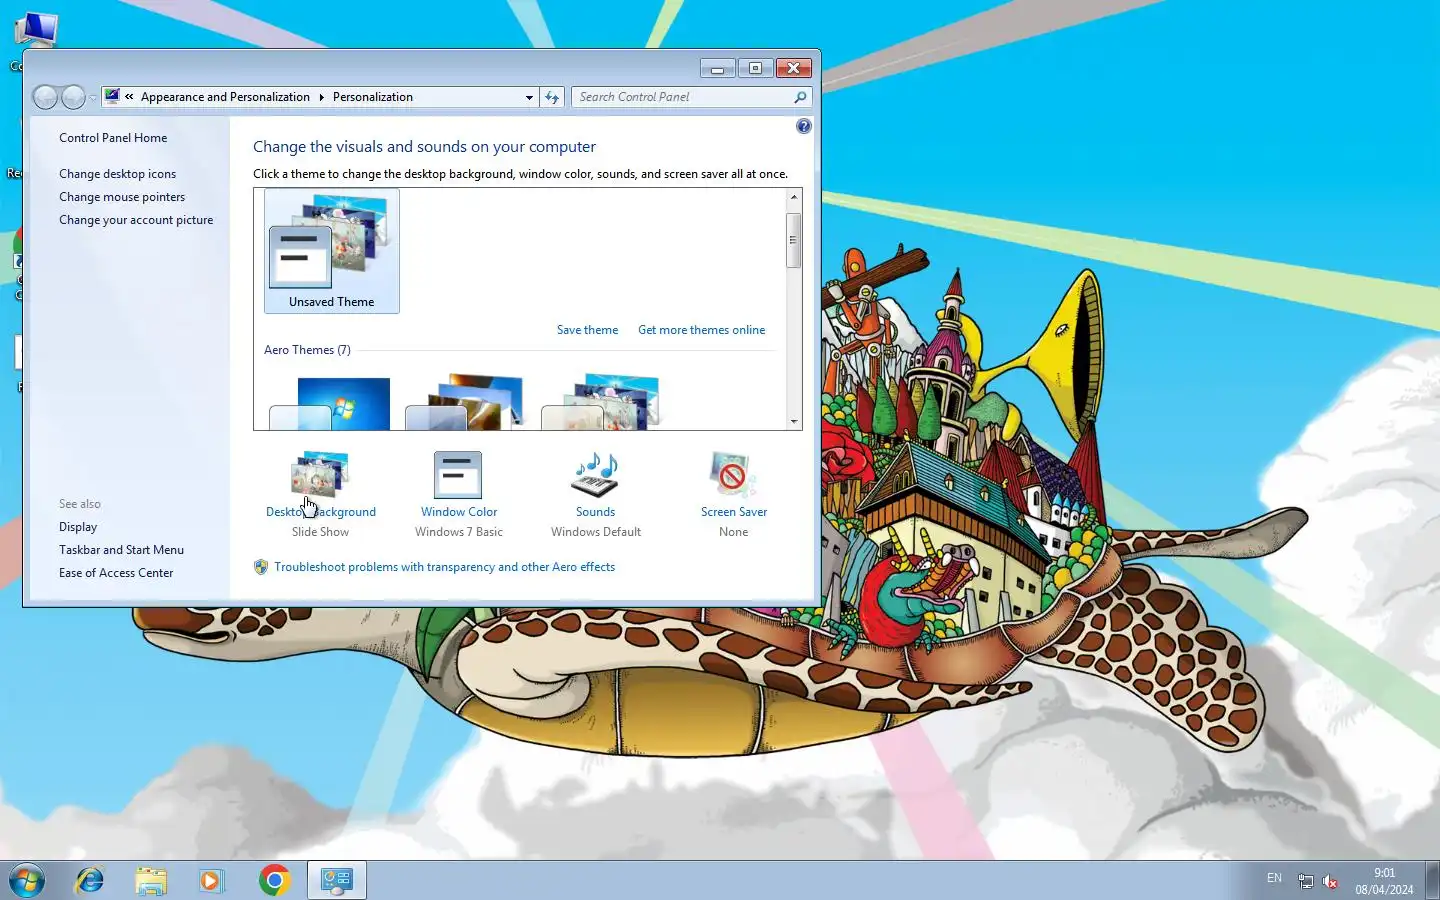Image resolution: width=1440 pixels, height=900 pixels.
Task: Open the Screen Saver icon
Action: [x=733, y=475]
